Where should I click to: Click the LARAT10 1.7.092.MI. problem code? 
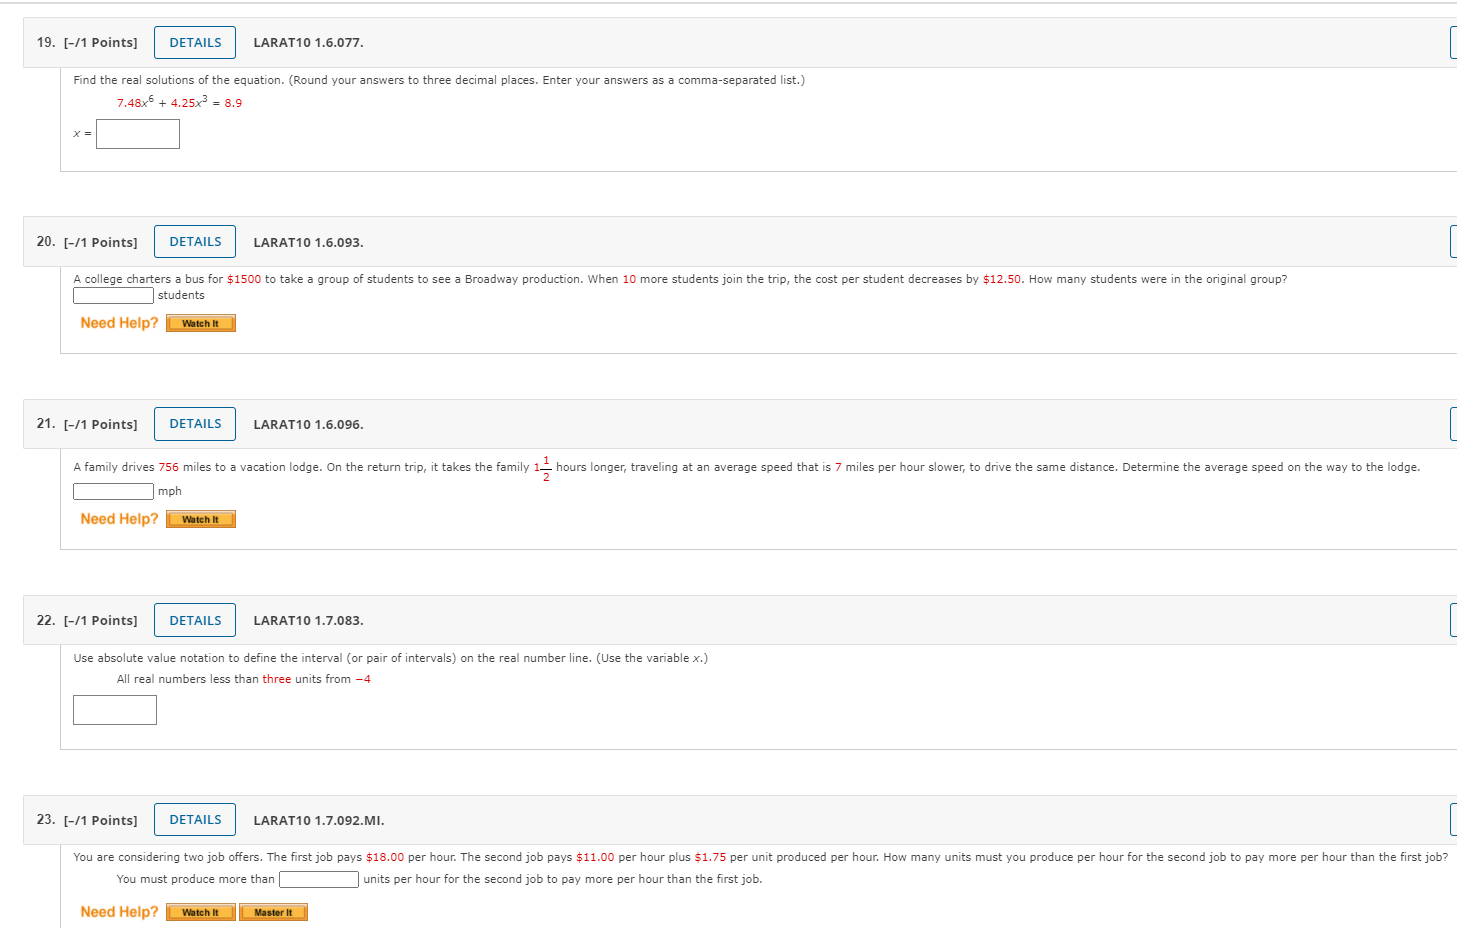(319, 821)
